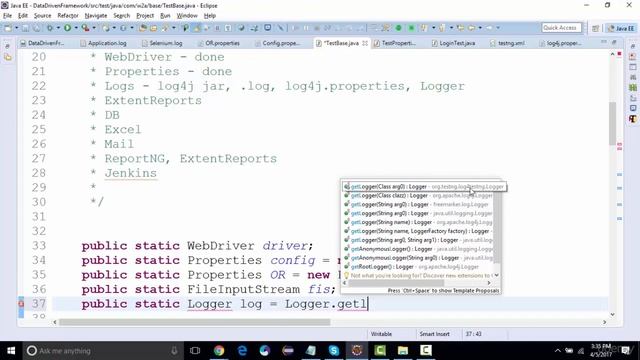Open the Help menu

tap(209, 16)
